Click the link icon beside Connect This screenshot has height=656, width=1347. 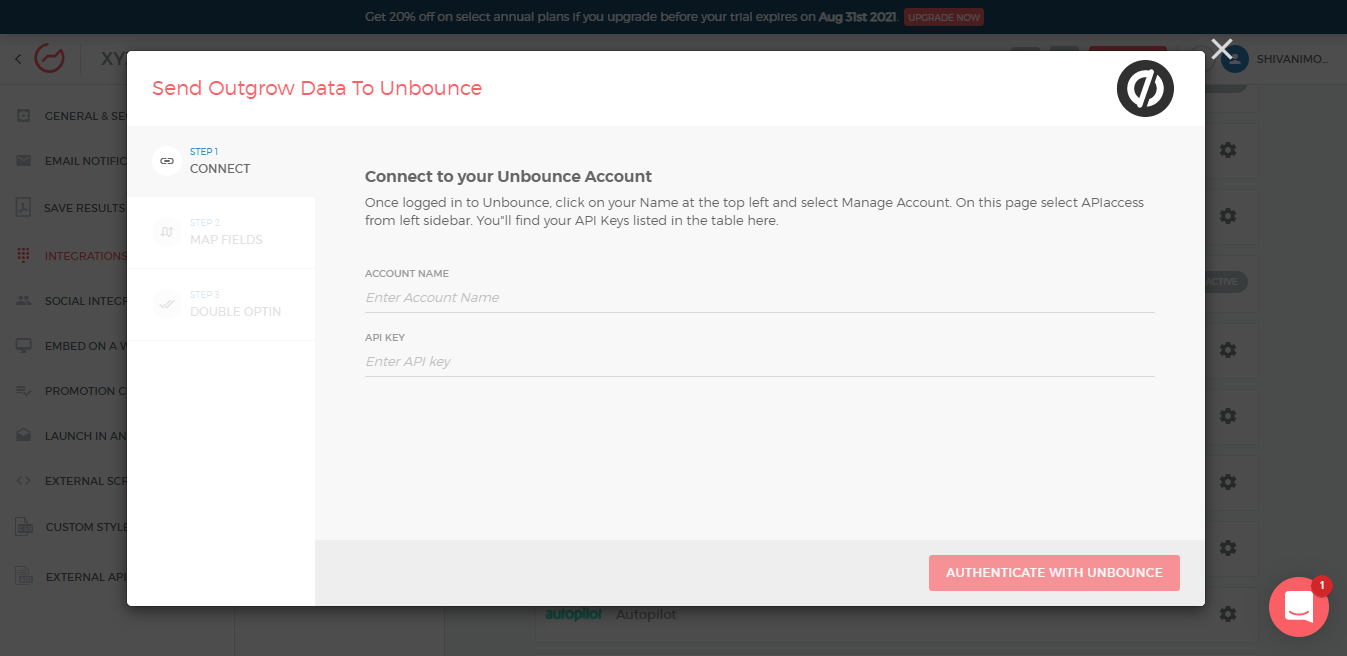[167, 160]
